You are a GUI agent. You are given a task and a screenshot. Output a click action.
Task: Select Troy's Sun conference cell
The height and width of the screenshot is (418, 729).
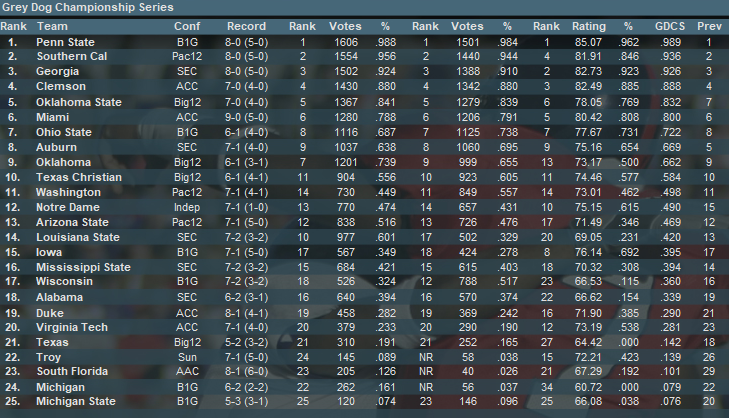click(187, 358)
